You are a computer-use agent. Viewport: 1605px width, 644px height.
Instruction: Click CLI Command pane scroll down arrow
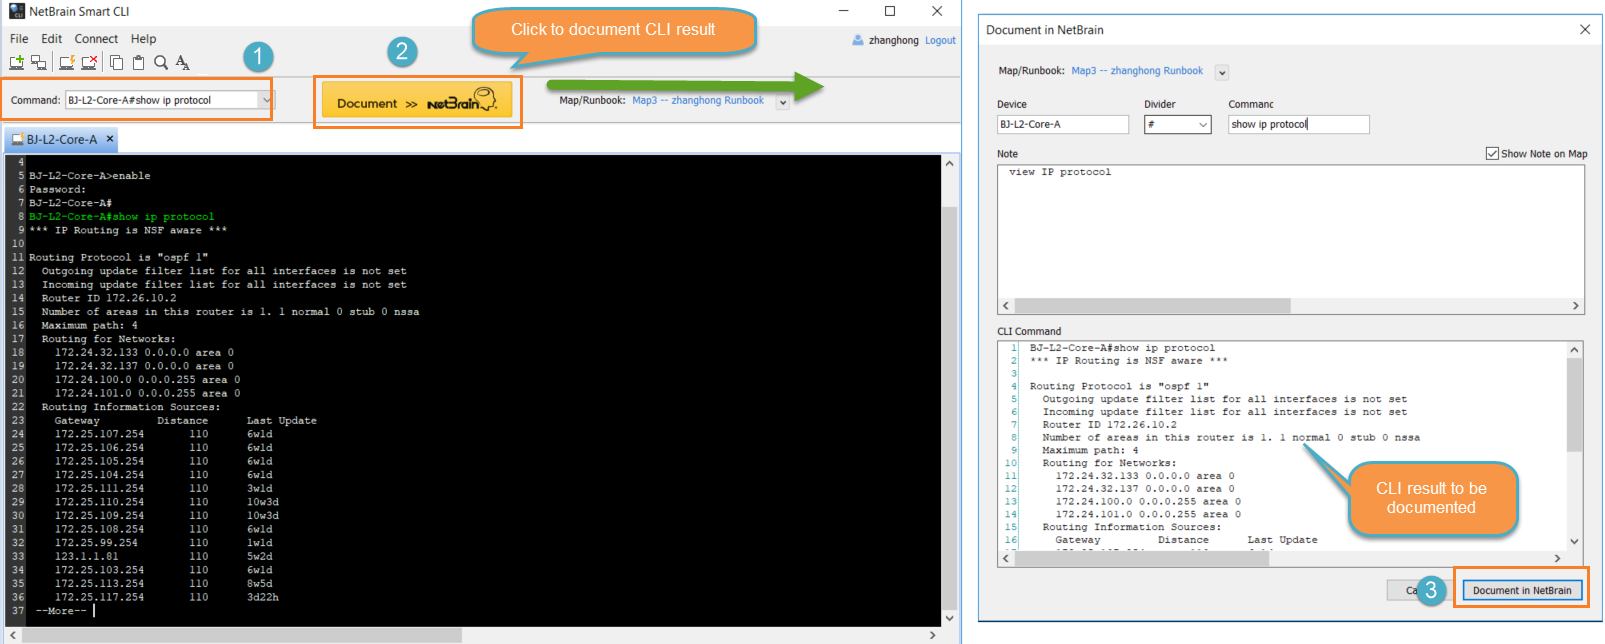tap(1575, 542)
